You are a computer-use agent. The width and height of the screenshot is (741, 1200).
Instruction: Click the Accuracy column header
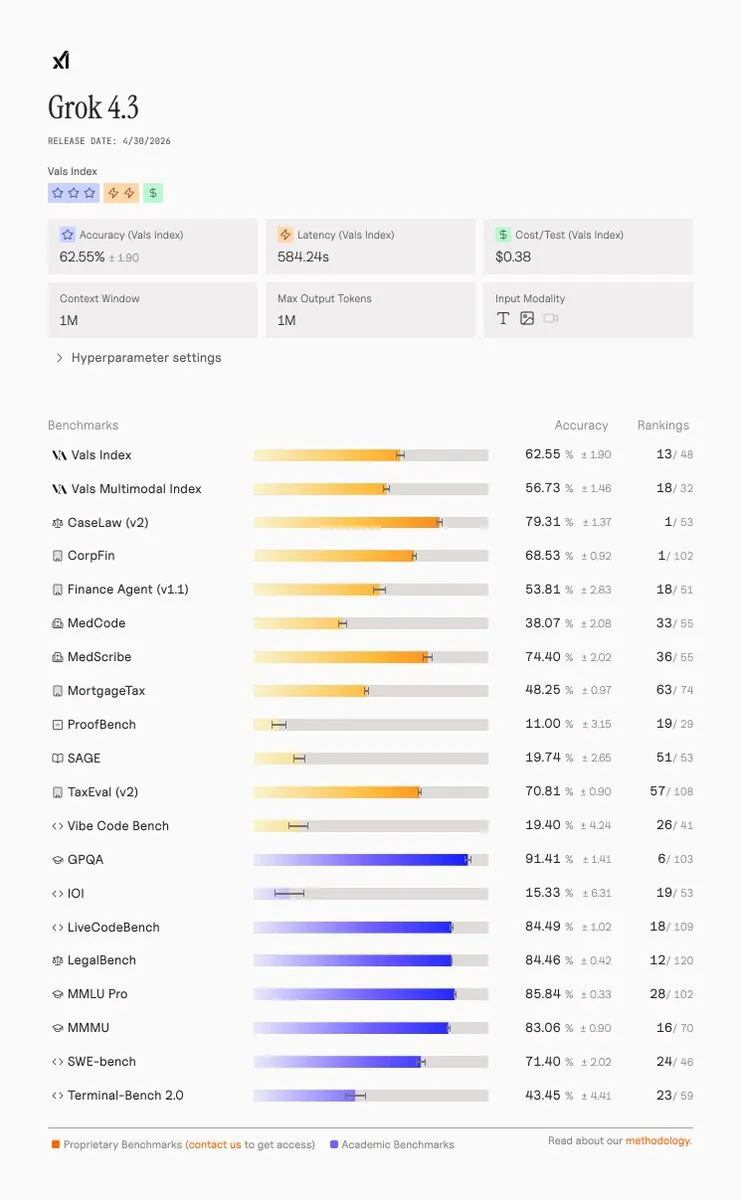click(x=581, y=425)
